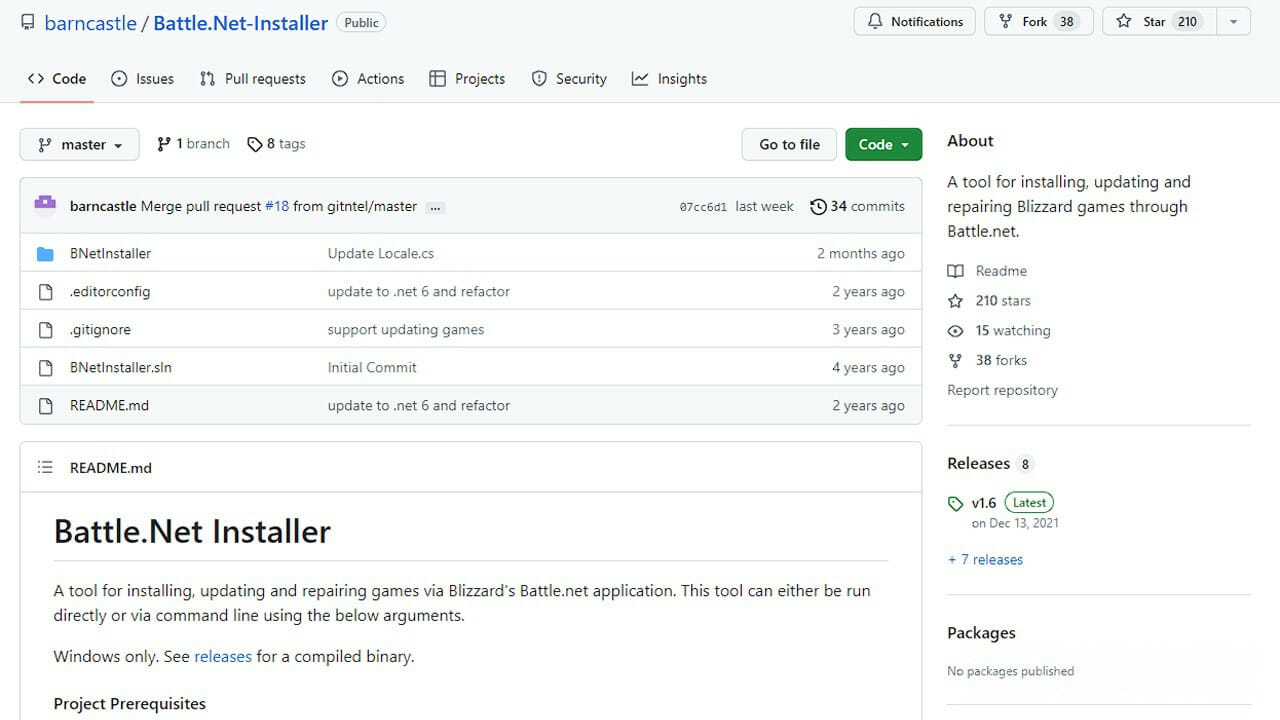
Task: Click the .gitignore file icon
Action: tap(45, 330)
